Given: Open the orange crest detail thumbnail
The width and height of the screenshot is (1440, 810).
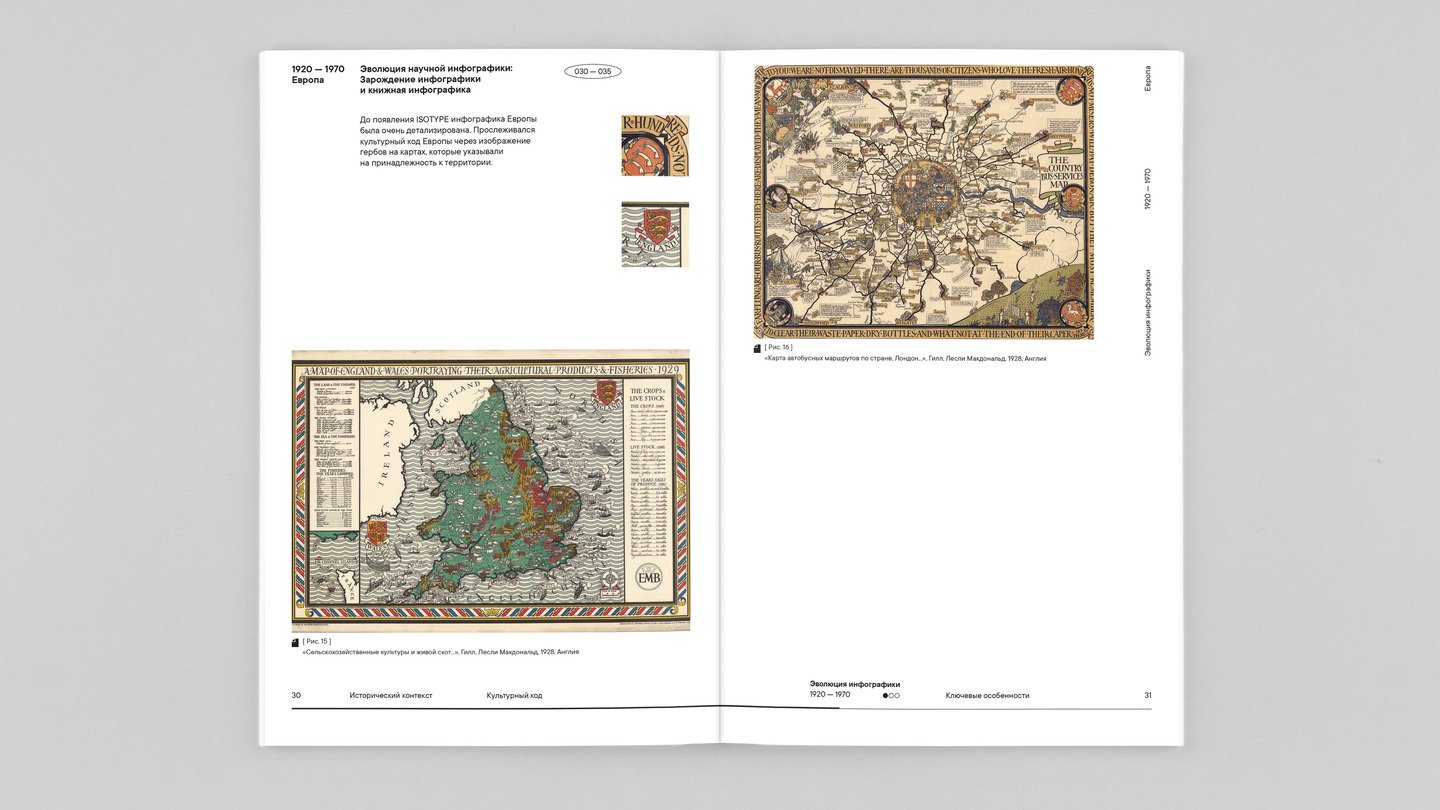Looking at the screenshot, I should pos(655,146).
